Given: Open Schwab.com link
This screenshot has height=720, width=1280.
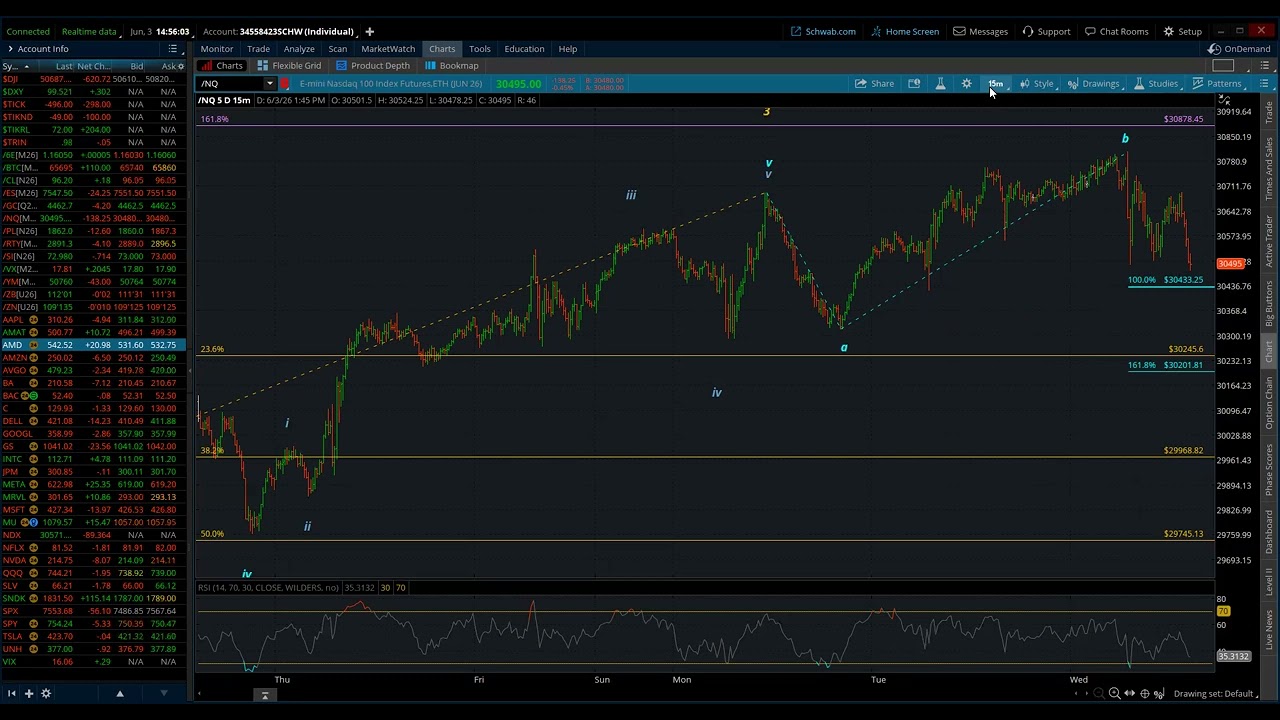Looking at the screenshot, I should (x=823, y=31).
